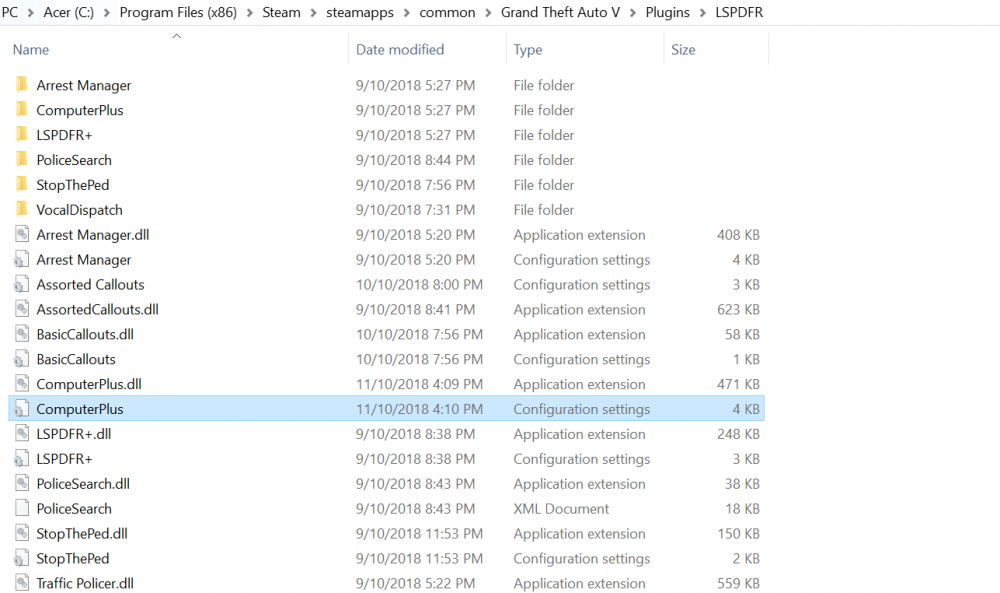Open the Arrest Manager folder icon

point(22,85)
